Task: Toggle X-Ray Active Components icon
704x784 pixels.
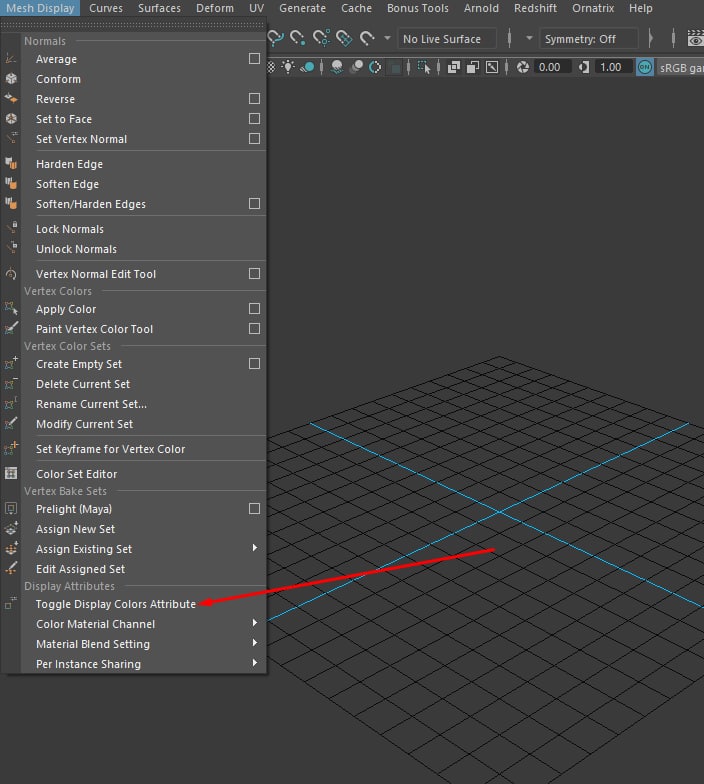Action: tap(473, 67)
